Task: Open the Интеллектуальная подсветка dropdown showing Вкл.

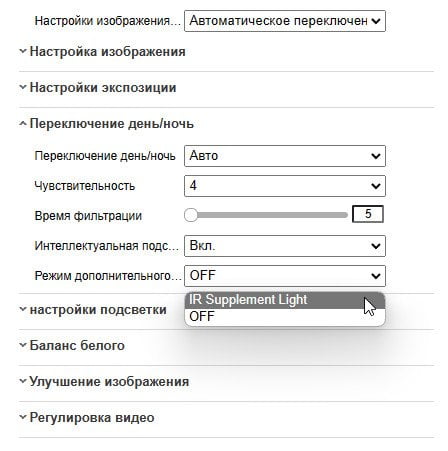Action: pos(285,246)
